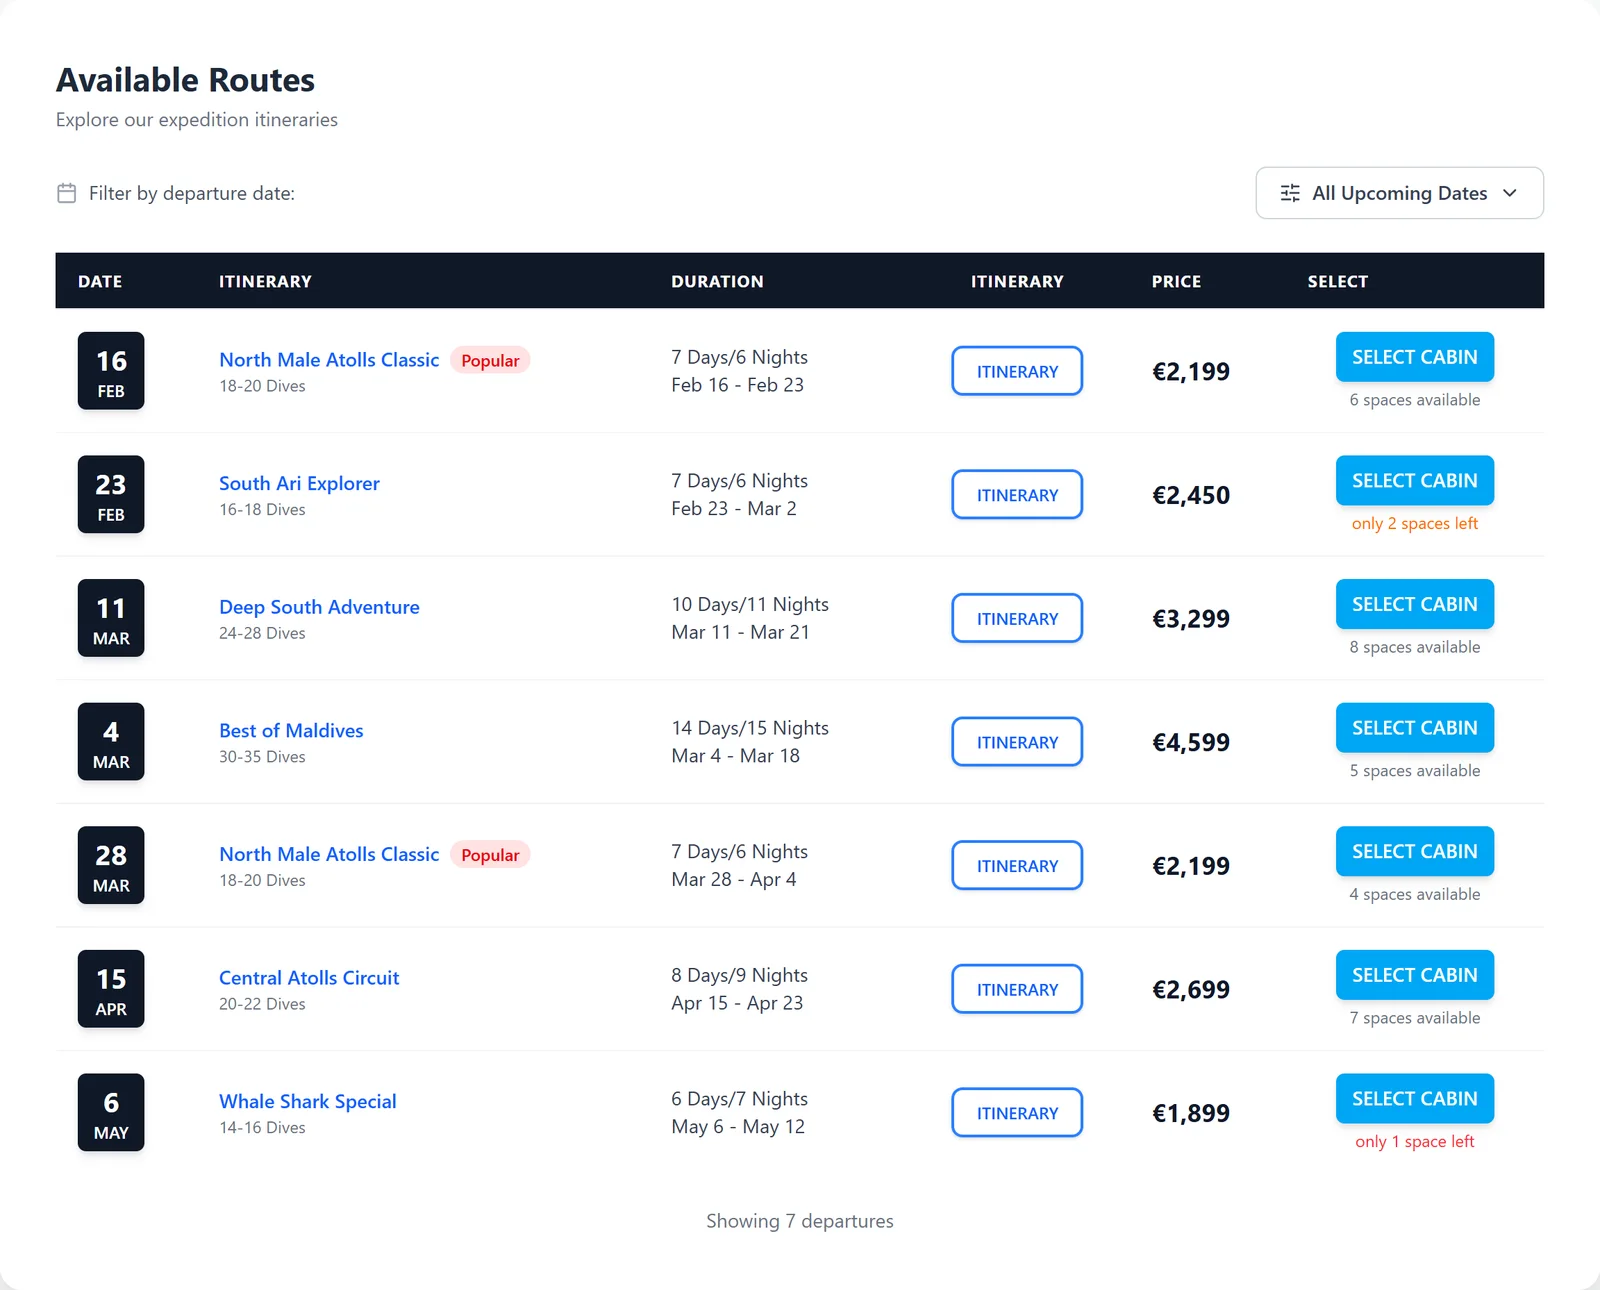View itinerary for May 6 - May 12 trip

1017,1113
